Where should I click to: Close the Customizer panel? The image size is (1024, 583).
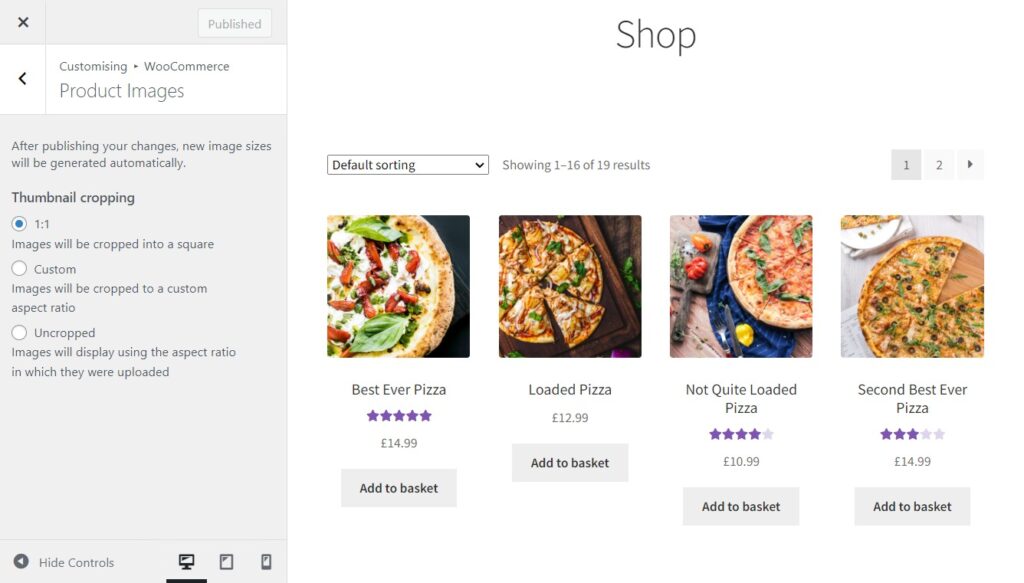(x=22, y=22)
